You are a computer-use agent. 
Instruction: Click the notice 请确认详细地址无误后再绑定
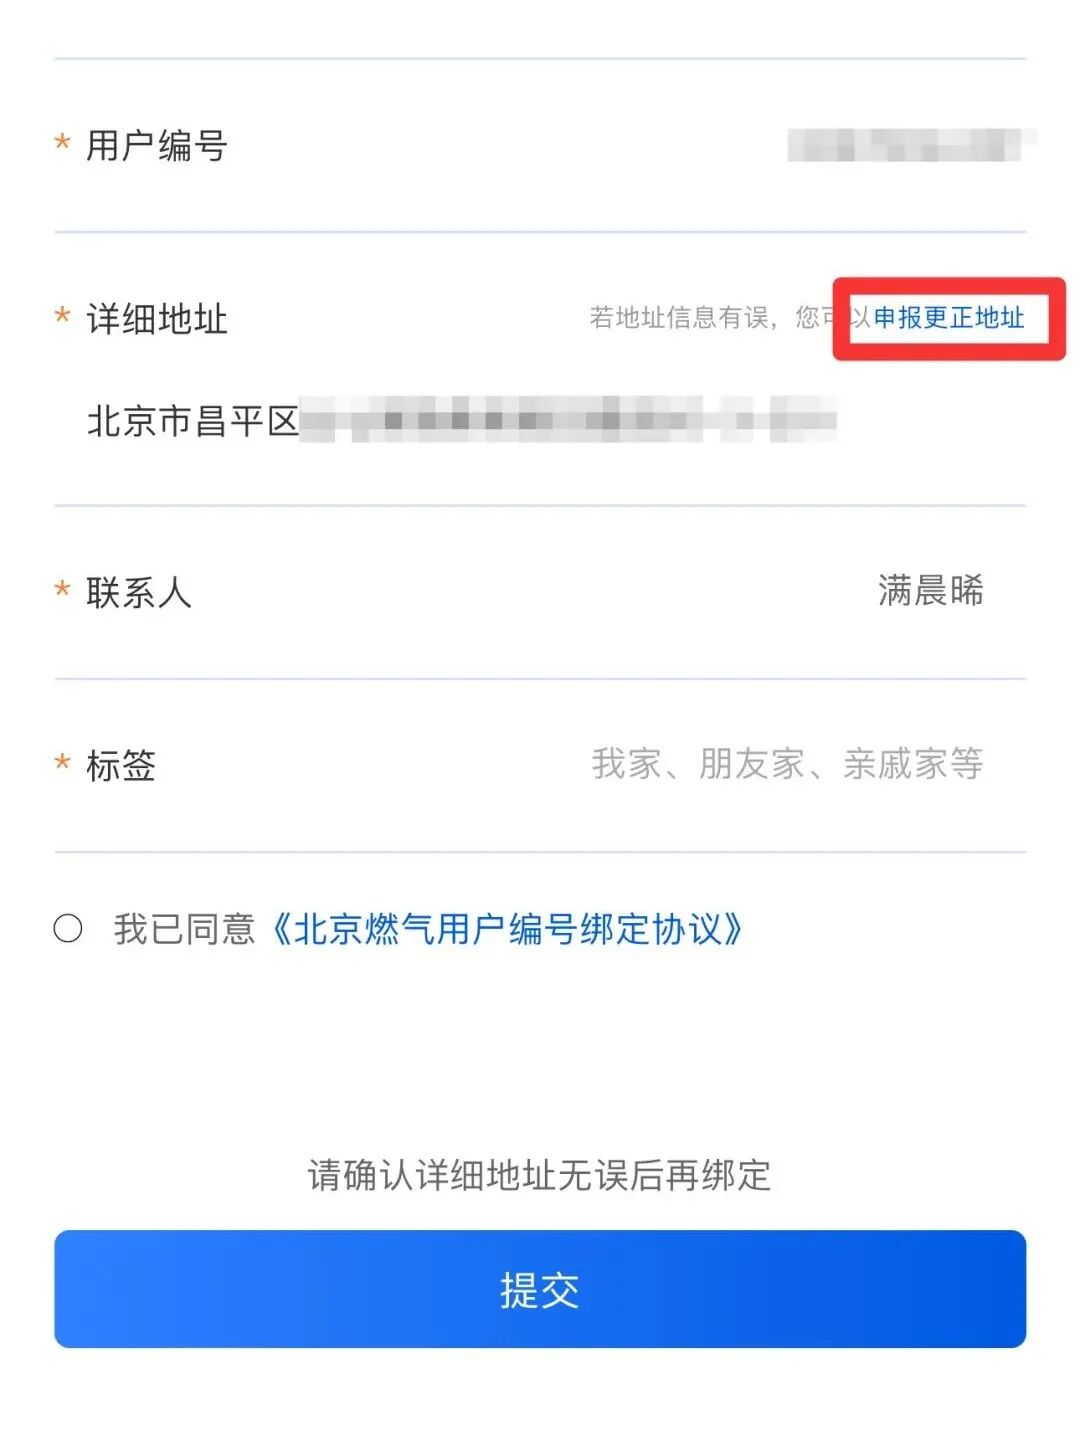(540, 1175)
